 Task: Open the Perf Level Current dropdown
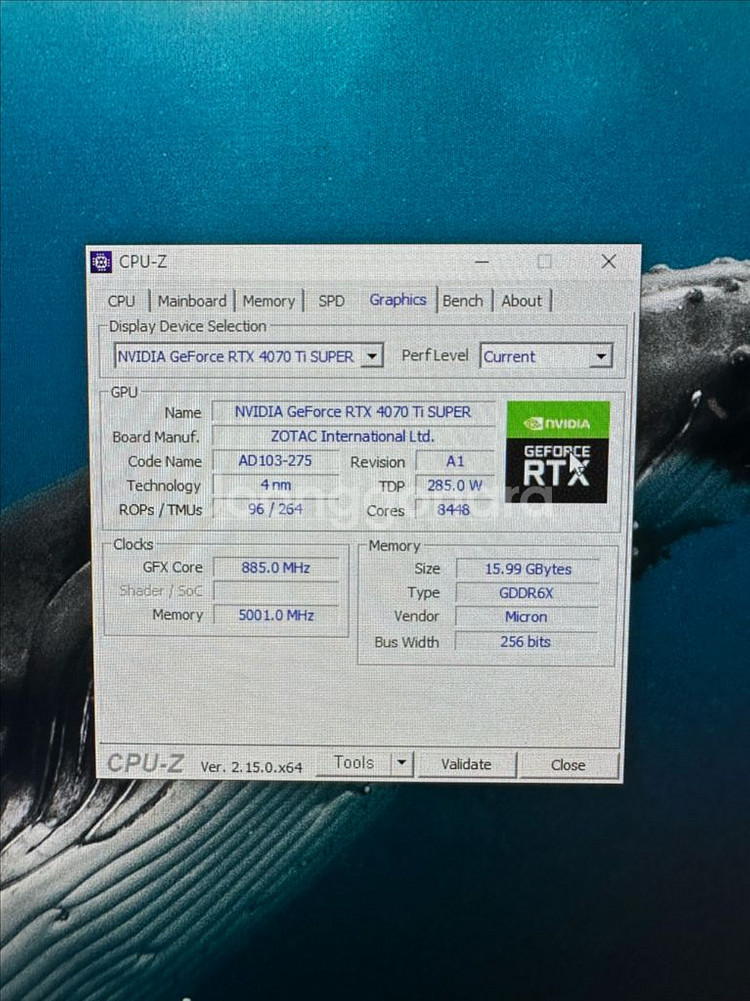[x=546, y=356]
